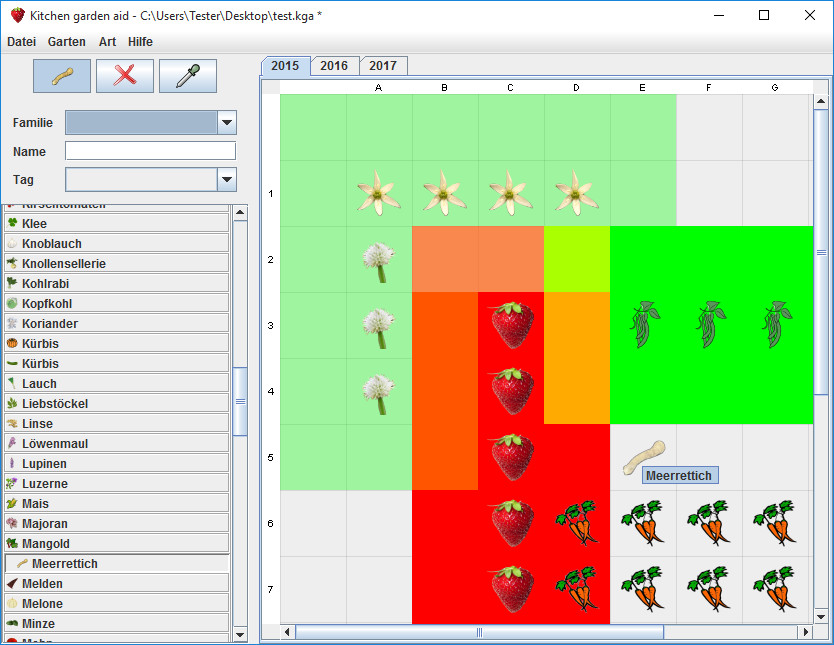This screenshot has height=645, width=834.
Task: Open the Garten menu
Action: click(x=67, y=42)
